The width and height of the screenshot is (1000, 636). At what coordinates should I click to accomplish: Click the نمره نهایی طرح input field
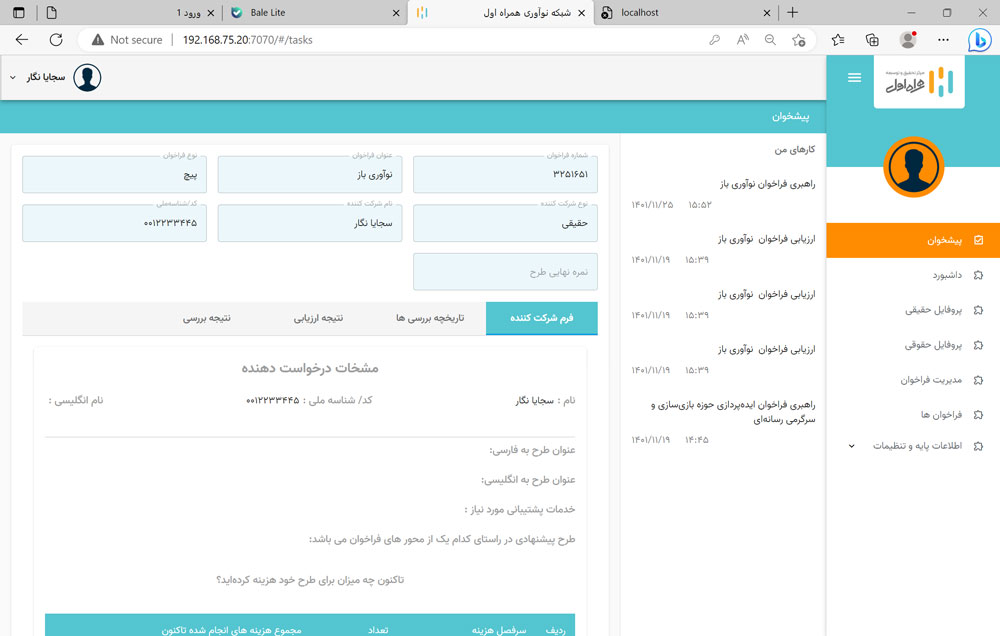click(505, 271)
